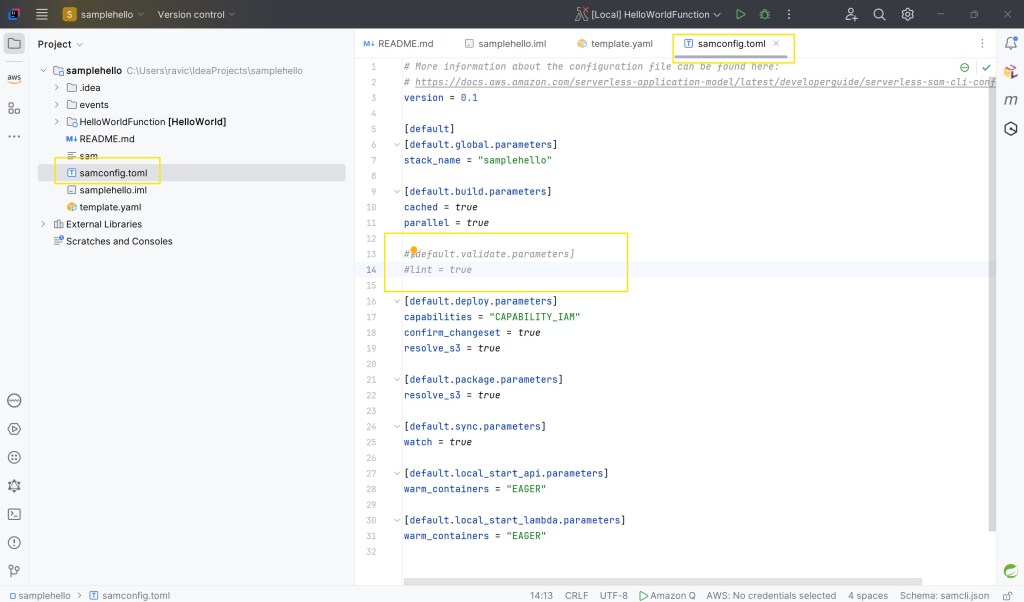Switch to the template.yaml tab

614,44
